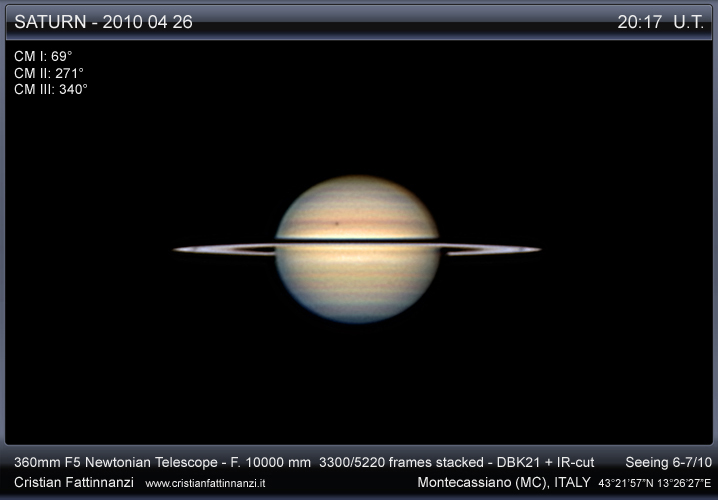
Task: Click the dark spot on Saturn's disk
Action: point(337,223)
